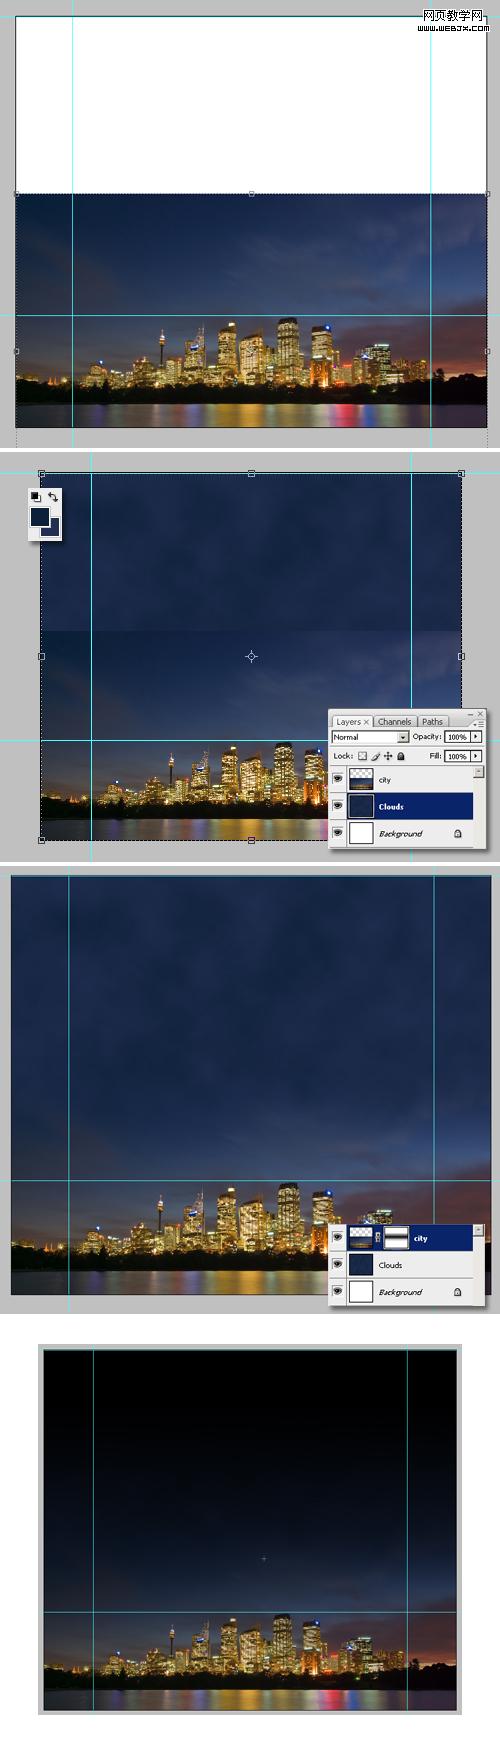Screen dimensions: 500x1755
Task: Switch to the Paths tab
Action: [x=432, y=721]
